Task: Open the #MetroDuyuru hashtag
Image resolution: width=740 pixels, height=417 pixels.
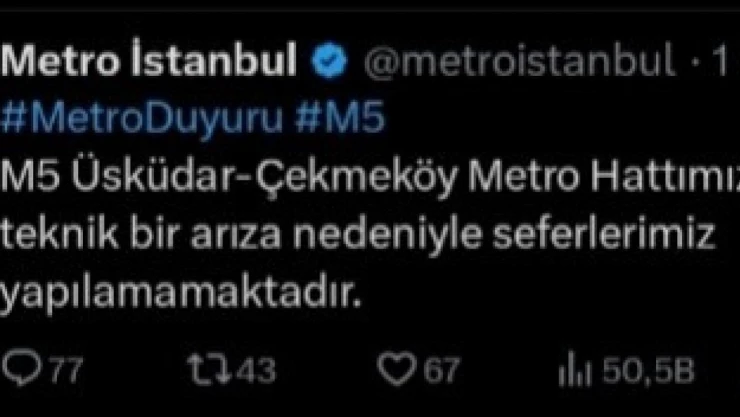Action: click(142, 119)
